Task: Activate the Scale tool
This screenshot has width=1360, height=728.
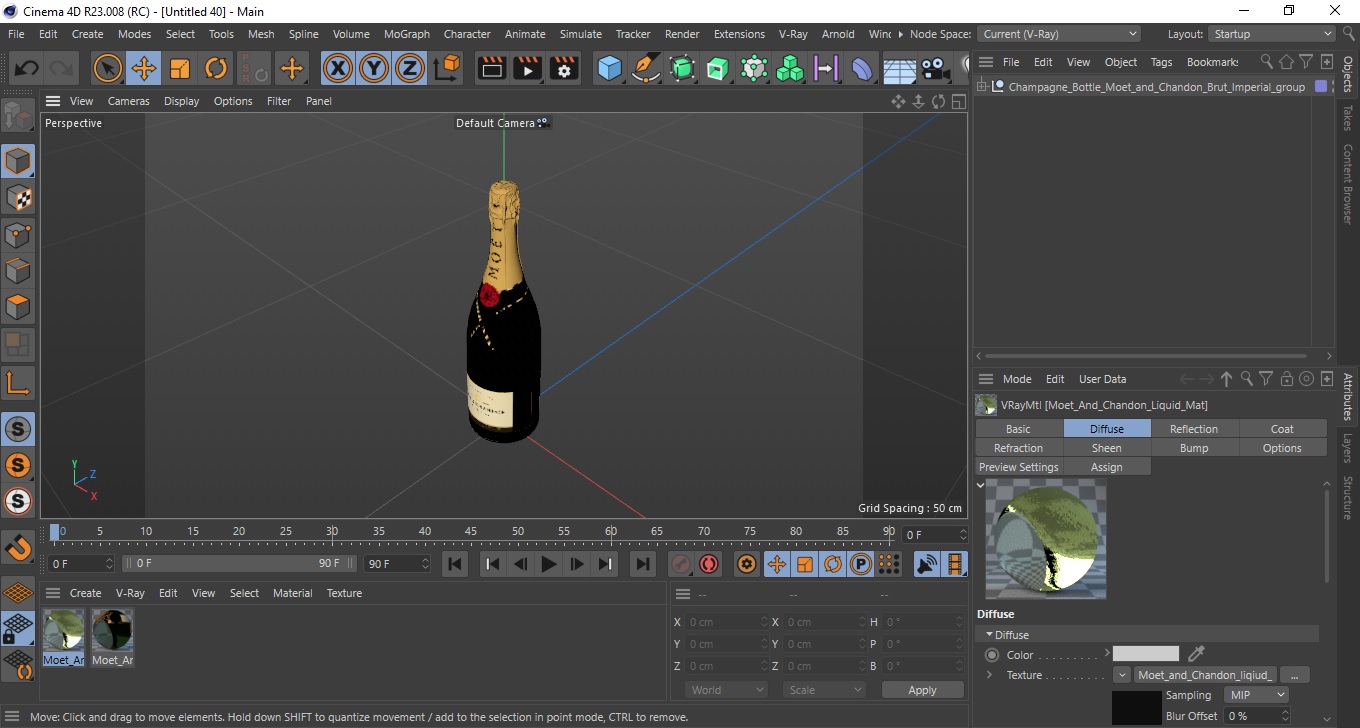Action: (x=180, y=69)
